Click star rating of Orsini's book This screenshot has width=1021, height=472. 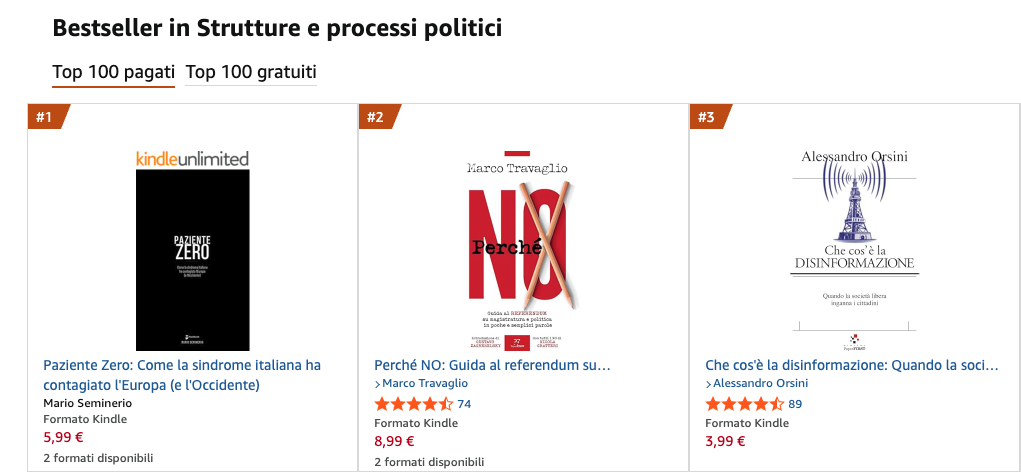tap(744, 404)
